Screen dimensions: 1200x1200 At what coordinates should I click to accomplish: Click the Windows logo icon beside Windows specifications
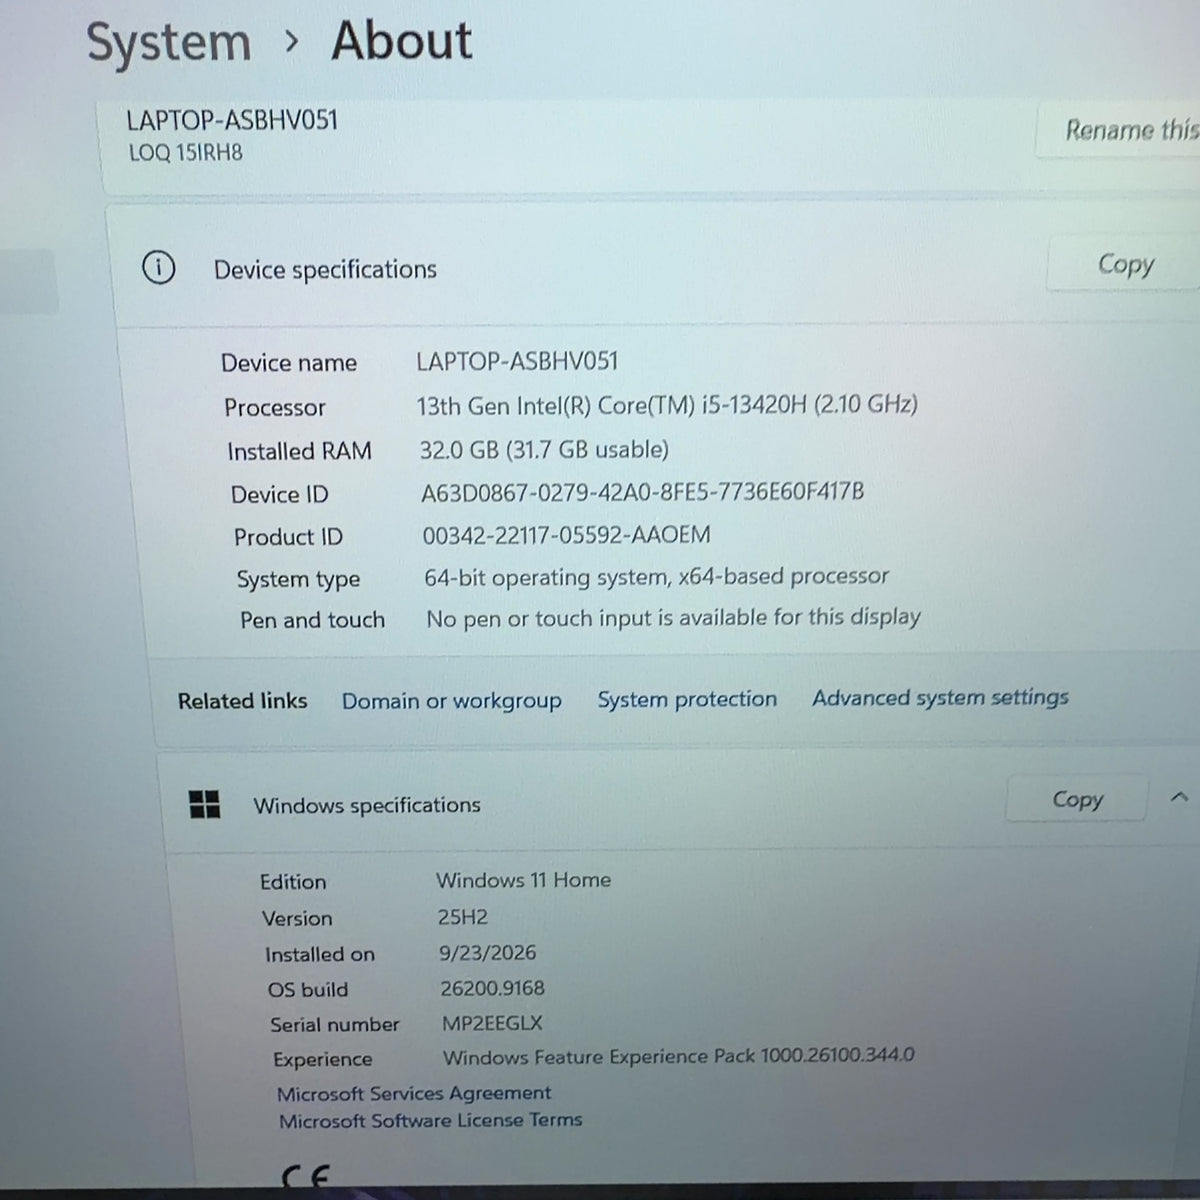click(205, 804)
